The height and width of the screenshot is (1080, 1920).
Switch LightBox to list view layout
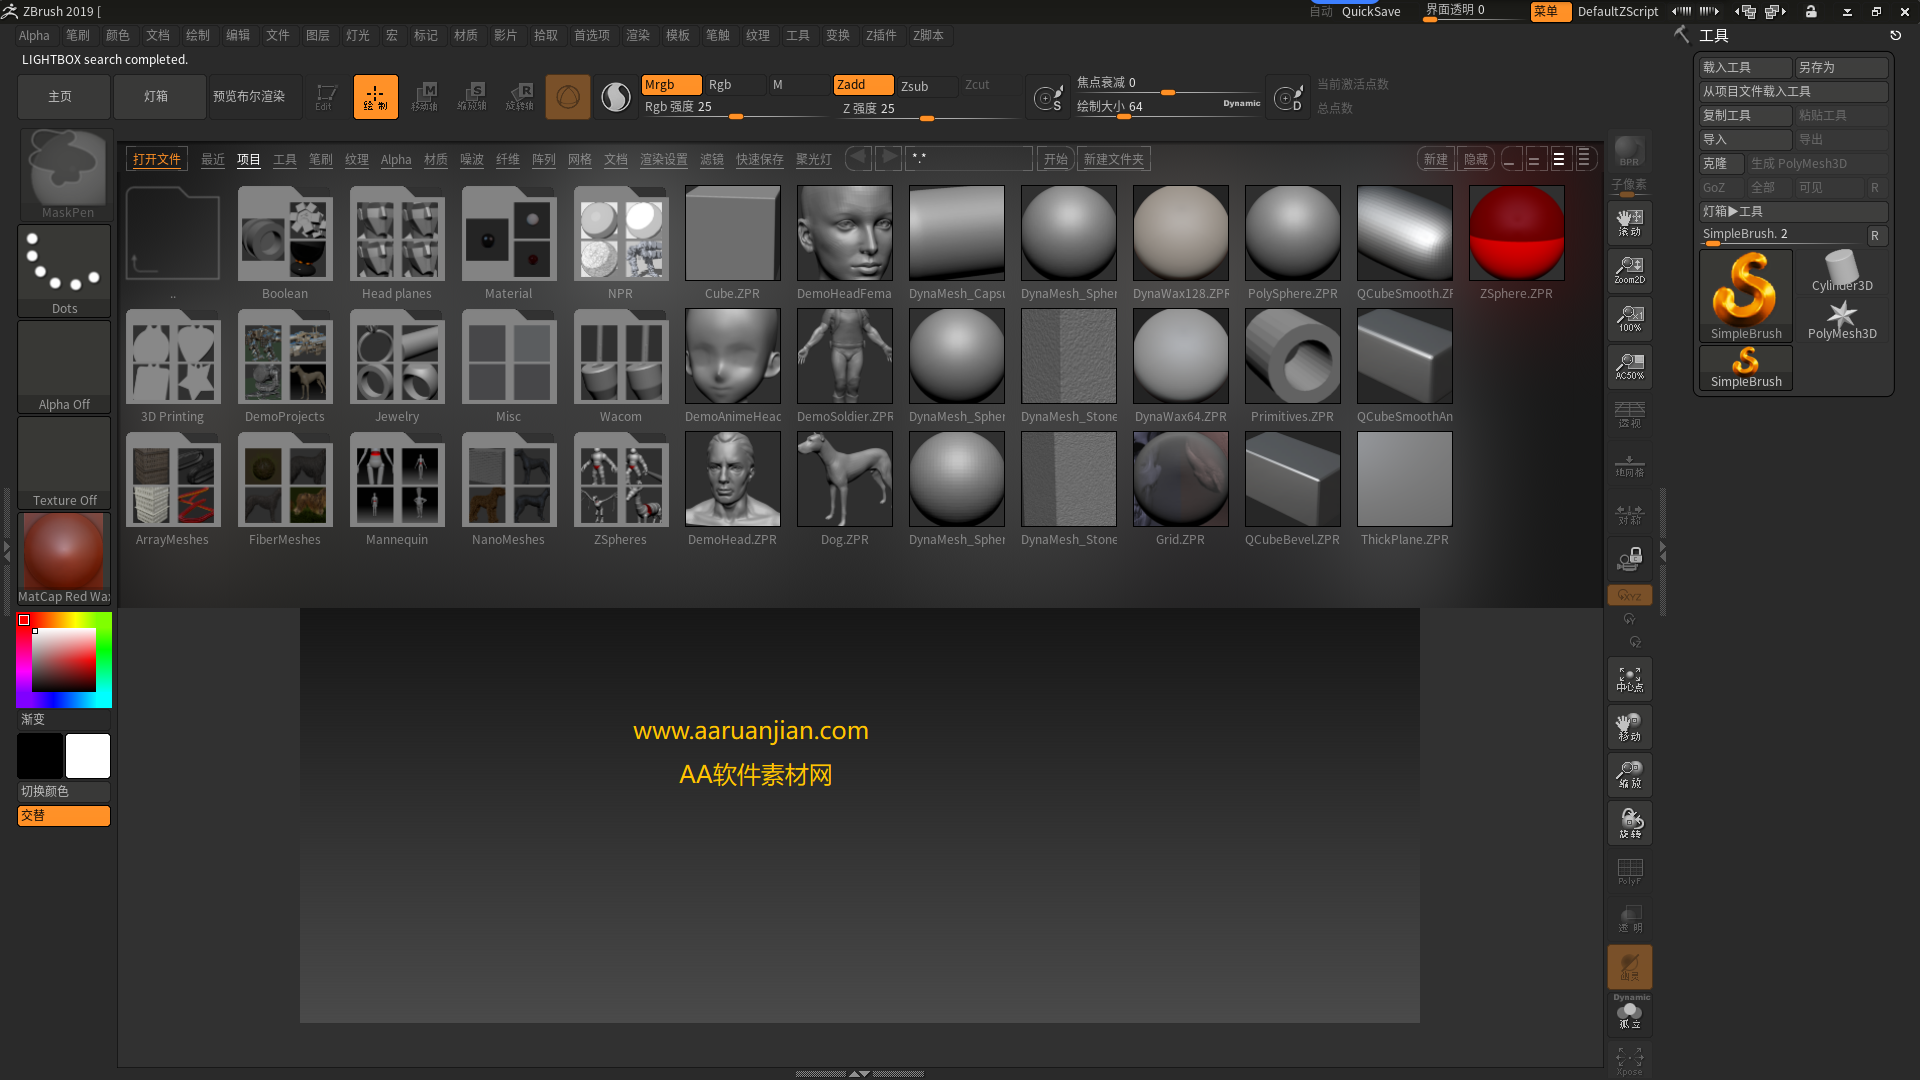1584,158
